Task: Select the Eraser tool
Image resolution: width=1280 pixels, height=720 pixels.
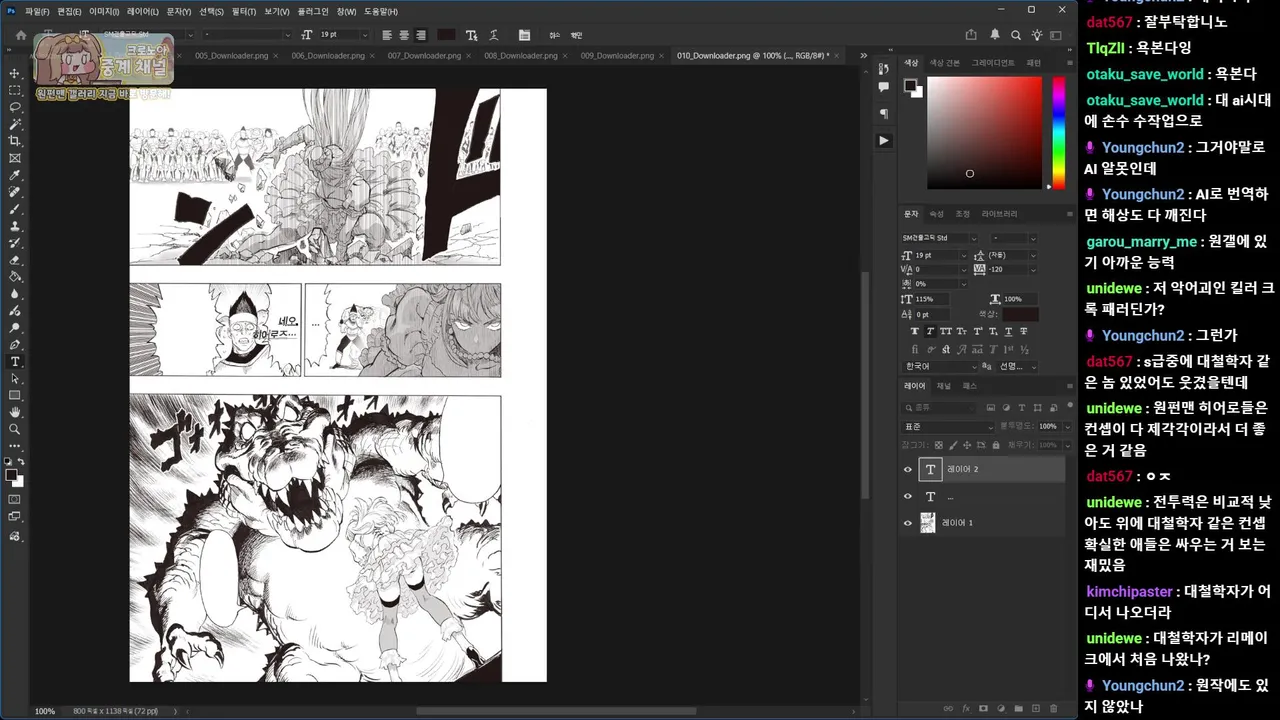Action: 15,260
